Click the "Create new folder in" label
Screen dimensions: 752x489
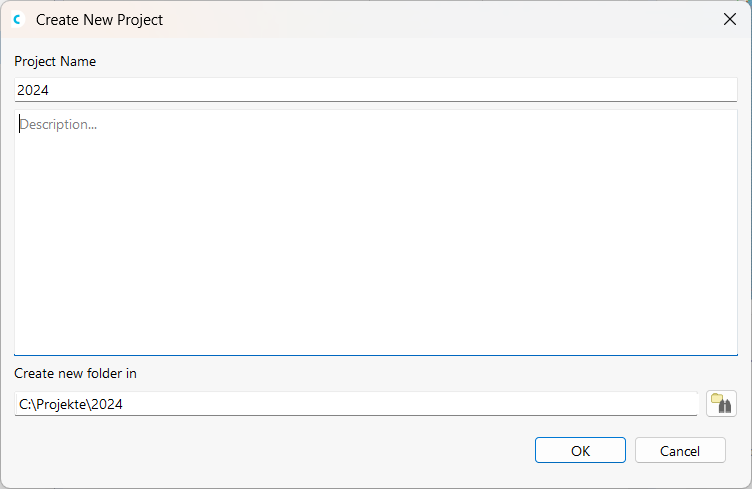tap(75, 373)
